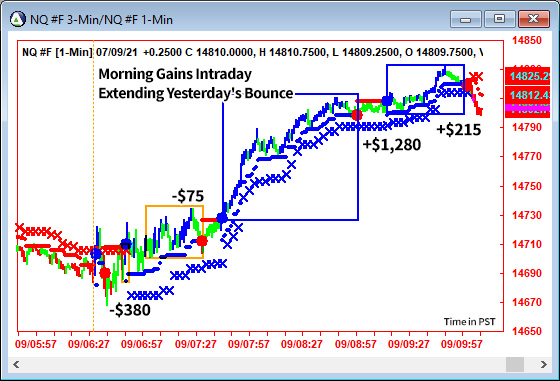This screenshot has height=381, width=560.
Task: Click the +$215 profit label
Action: [x=459, y=129]
